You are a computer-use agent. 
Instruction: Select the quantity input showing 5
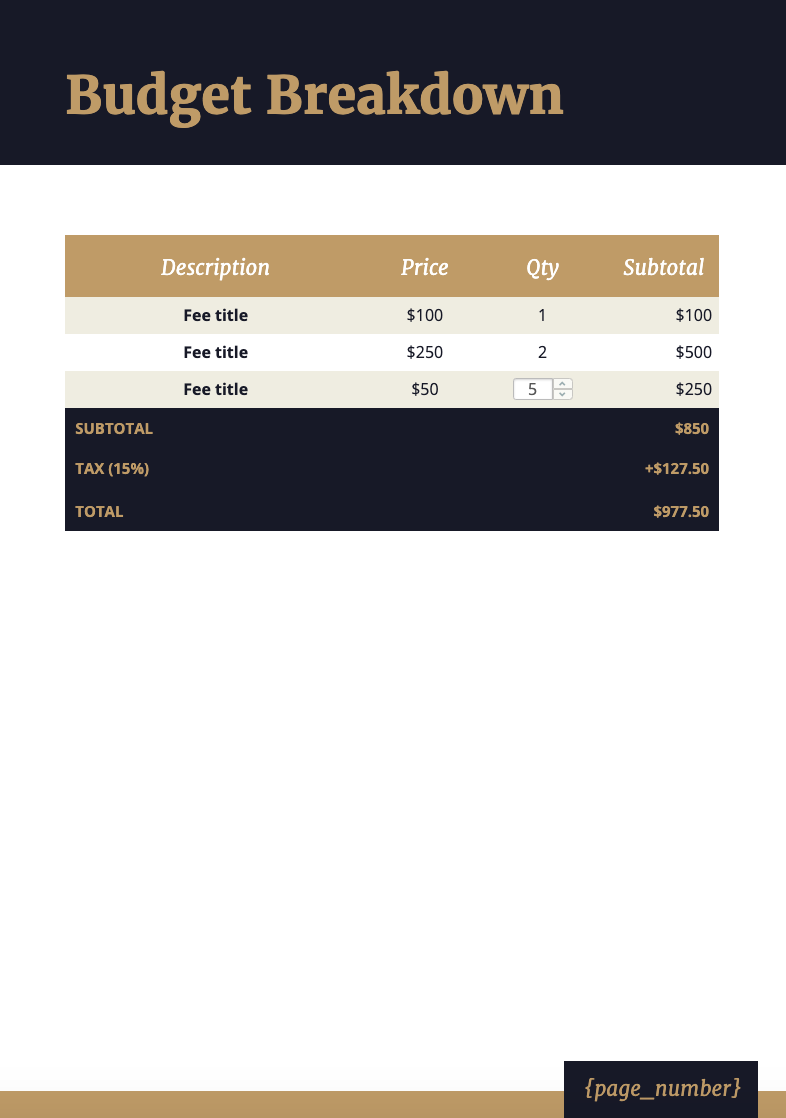(533, 389)
